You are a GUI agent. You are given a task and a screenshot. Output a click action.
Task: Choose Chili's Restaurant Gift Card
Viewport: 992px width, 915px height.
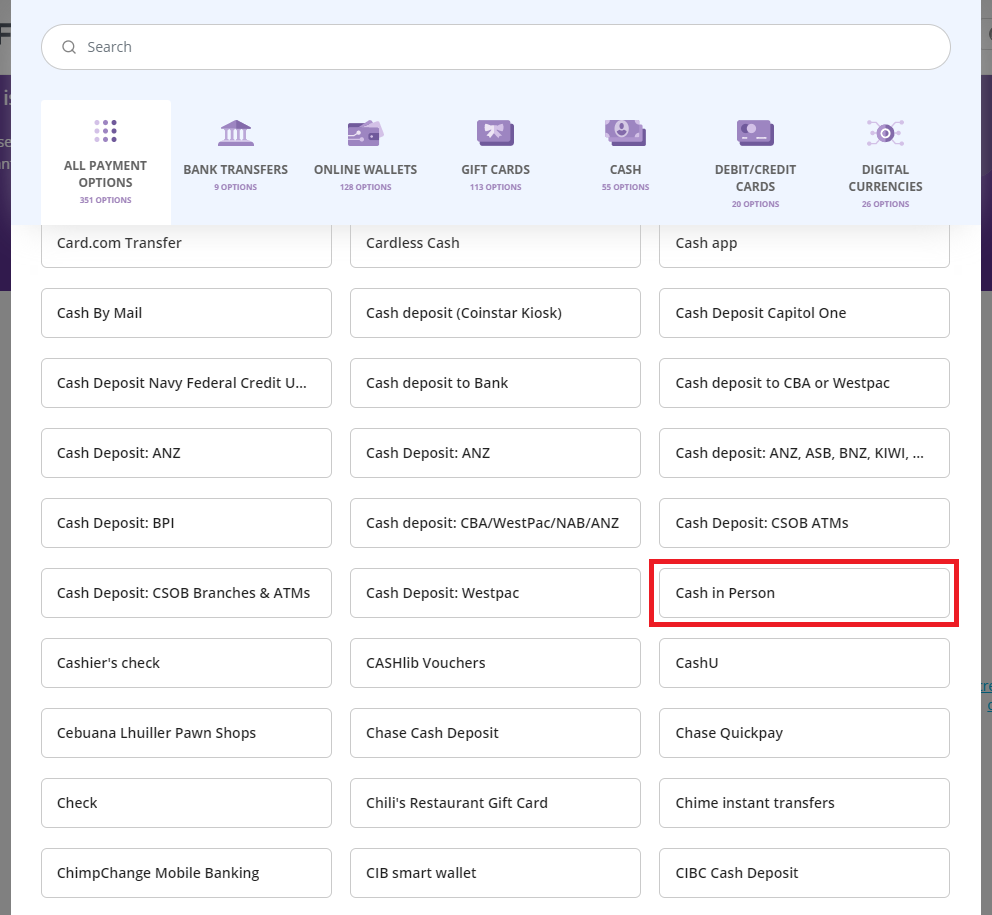tap(495, 803)
